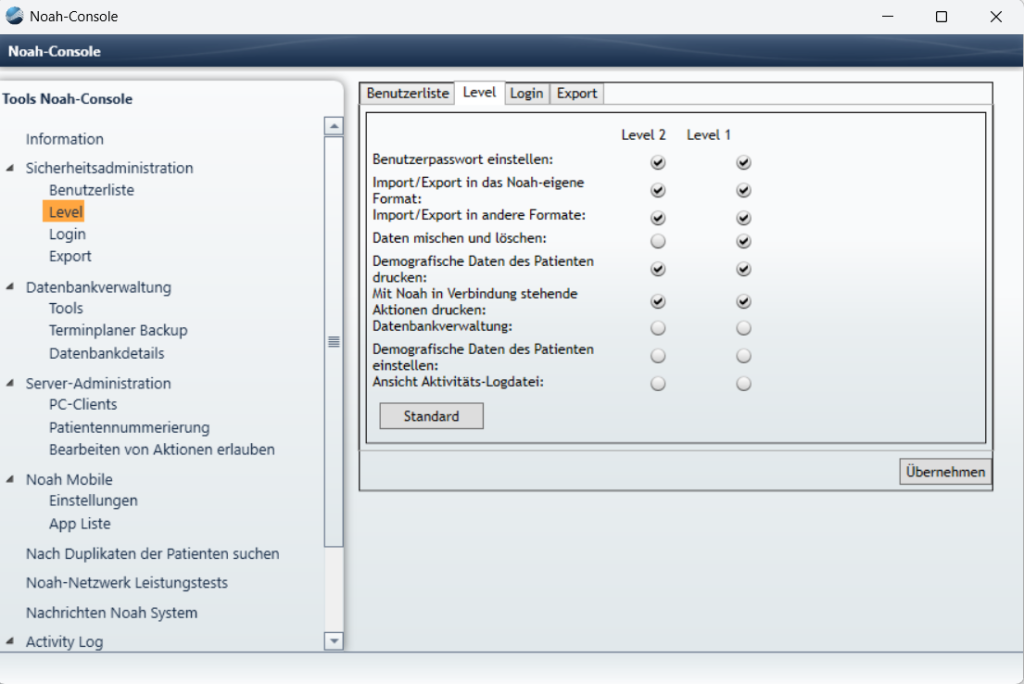The width and height of the screenshot is (1024, 684).
Task: Open Datenbankdetails in the tree
Action: tap(106, 353)
